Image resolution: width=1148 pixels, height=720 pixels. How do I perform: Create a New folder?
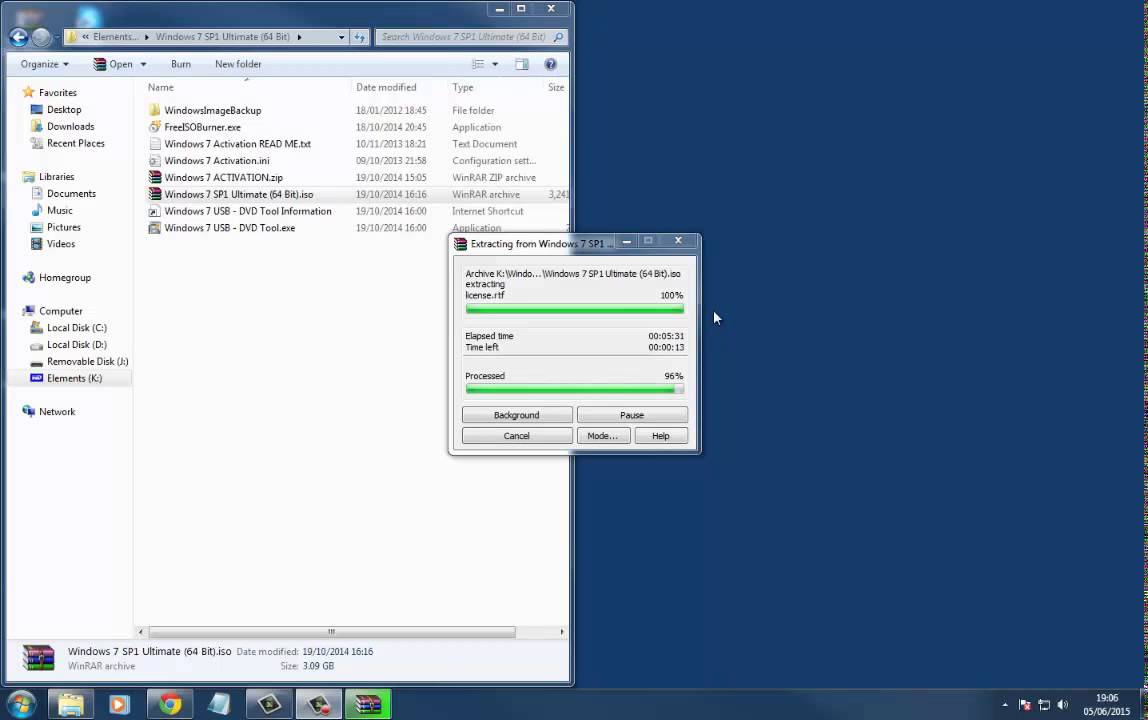(238, 64)
